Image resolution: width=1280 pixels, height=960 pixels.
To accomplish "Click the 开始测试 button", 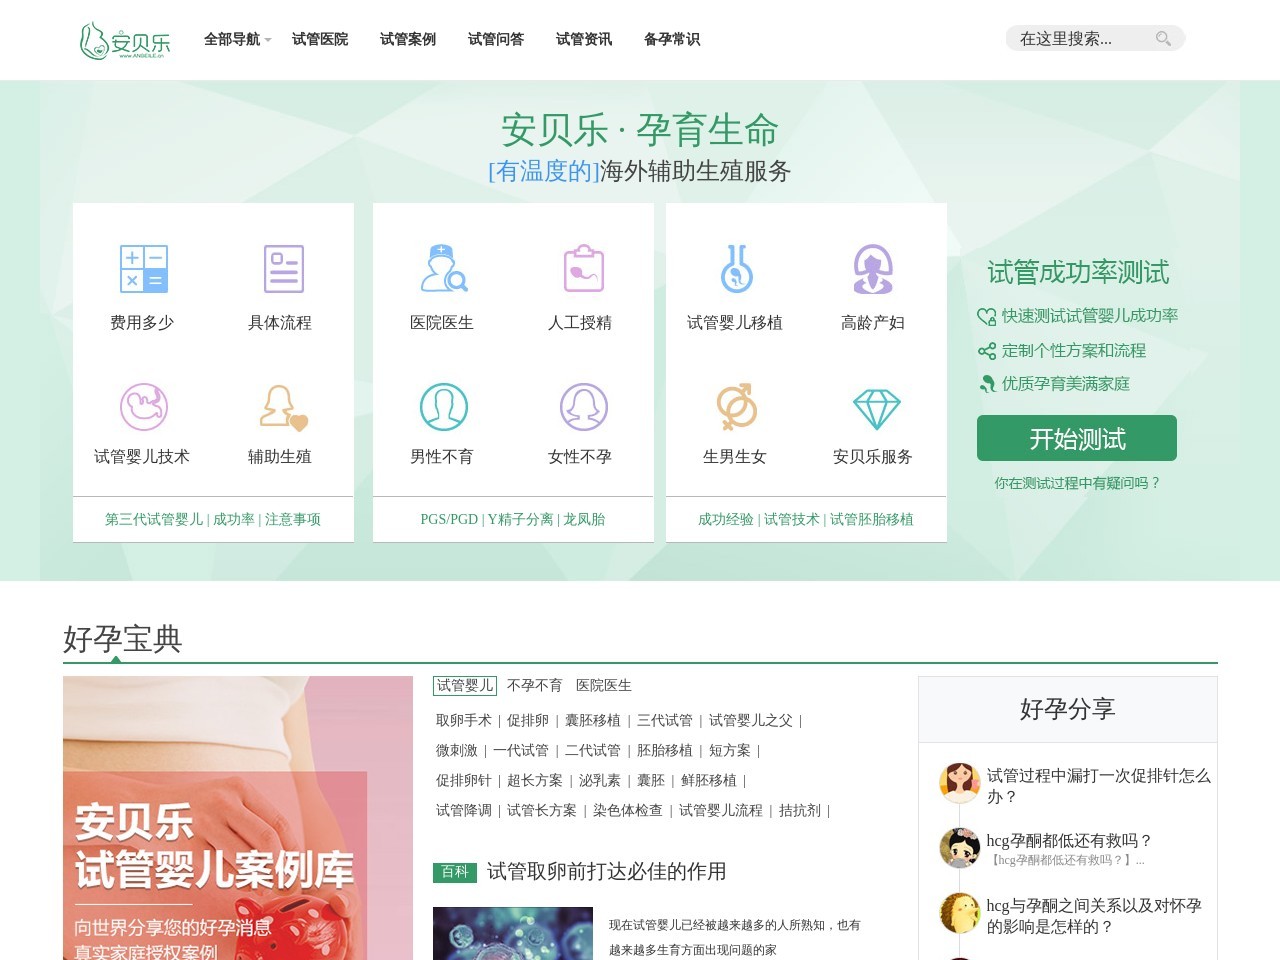I will [x=1077, y=438].
